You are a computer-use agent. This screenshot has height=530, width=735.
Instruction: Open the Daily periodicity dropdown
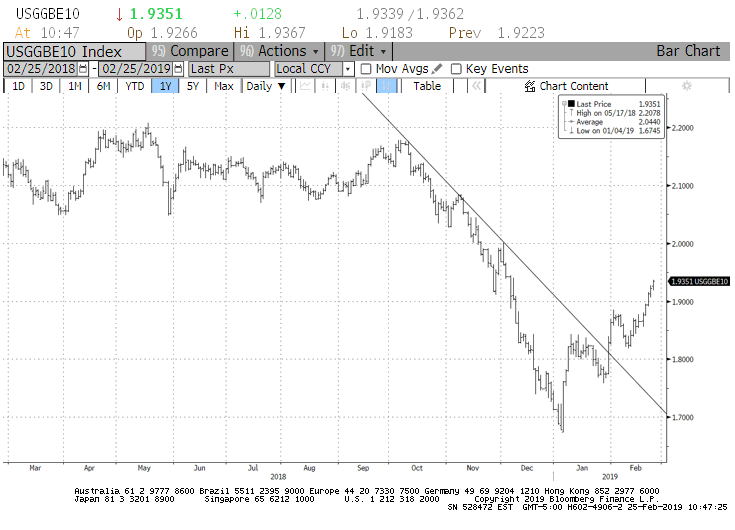pyautogui.click(x=266, y=86)
